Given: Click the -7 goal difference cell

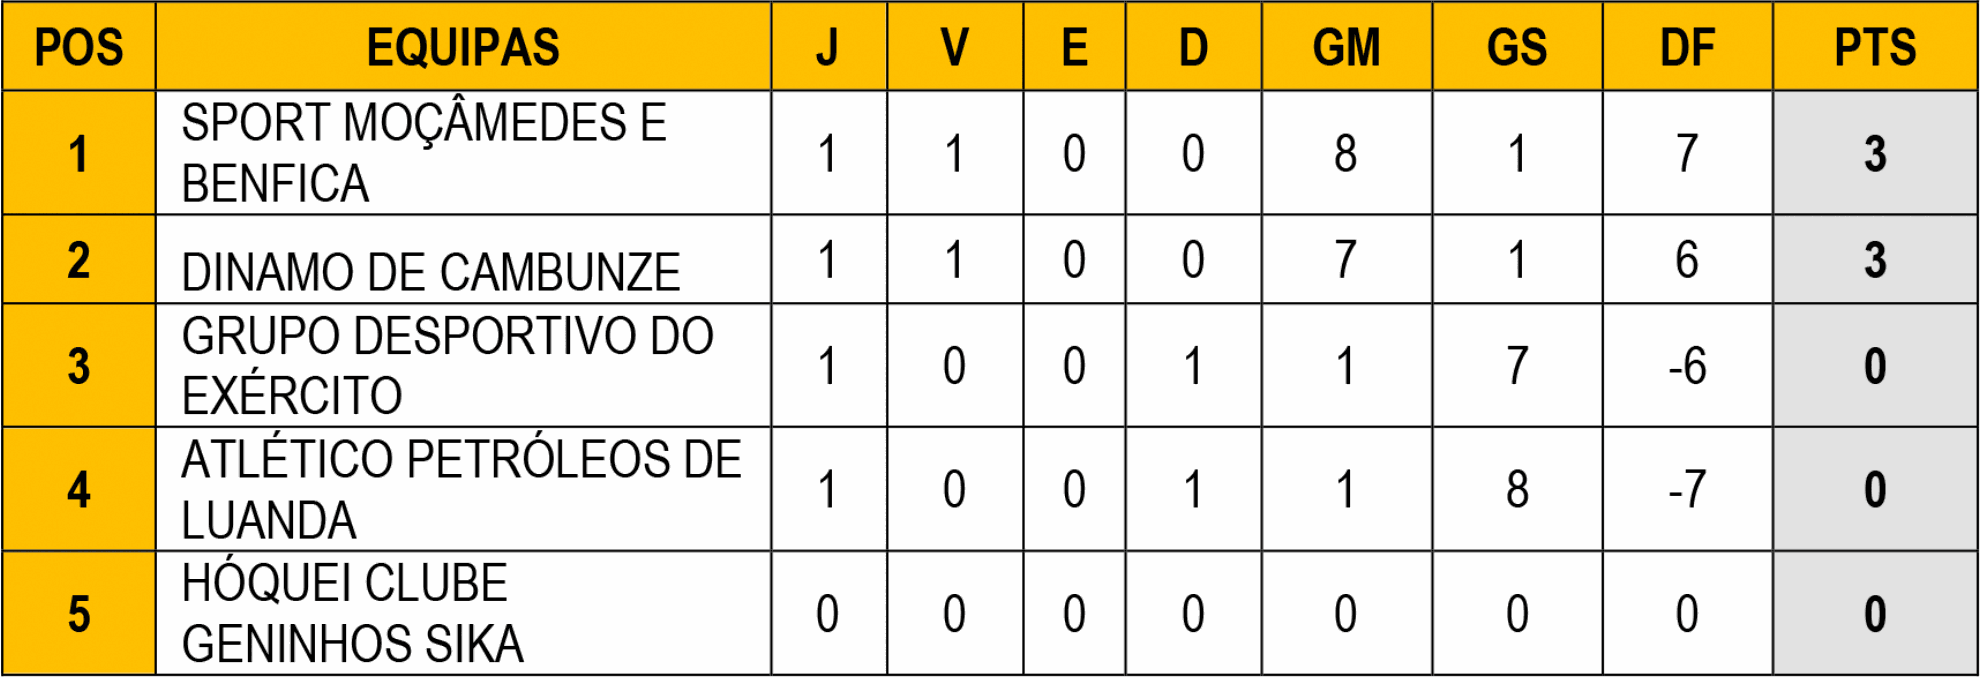Looking at the screenshot, I should click(x=1688, y=490).
